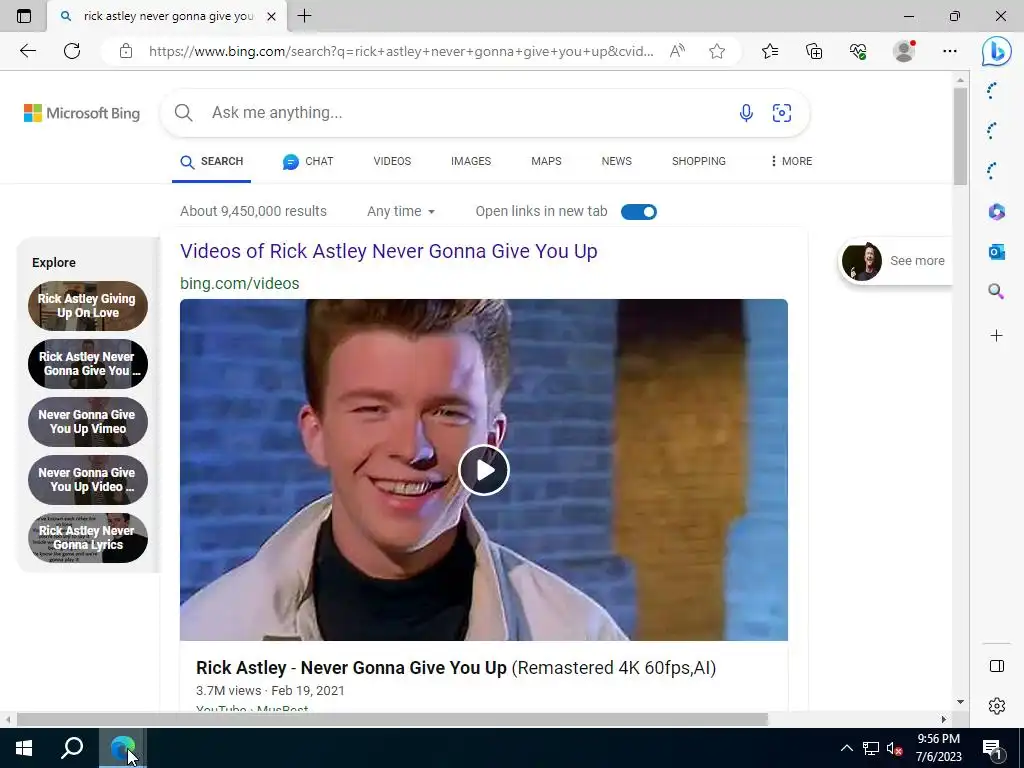
Task: Open the network tray icon
Action: point(871,748)
